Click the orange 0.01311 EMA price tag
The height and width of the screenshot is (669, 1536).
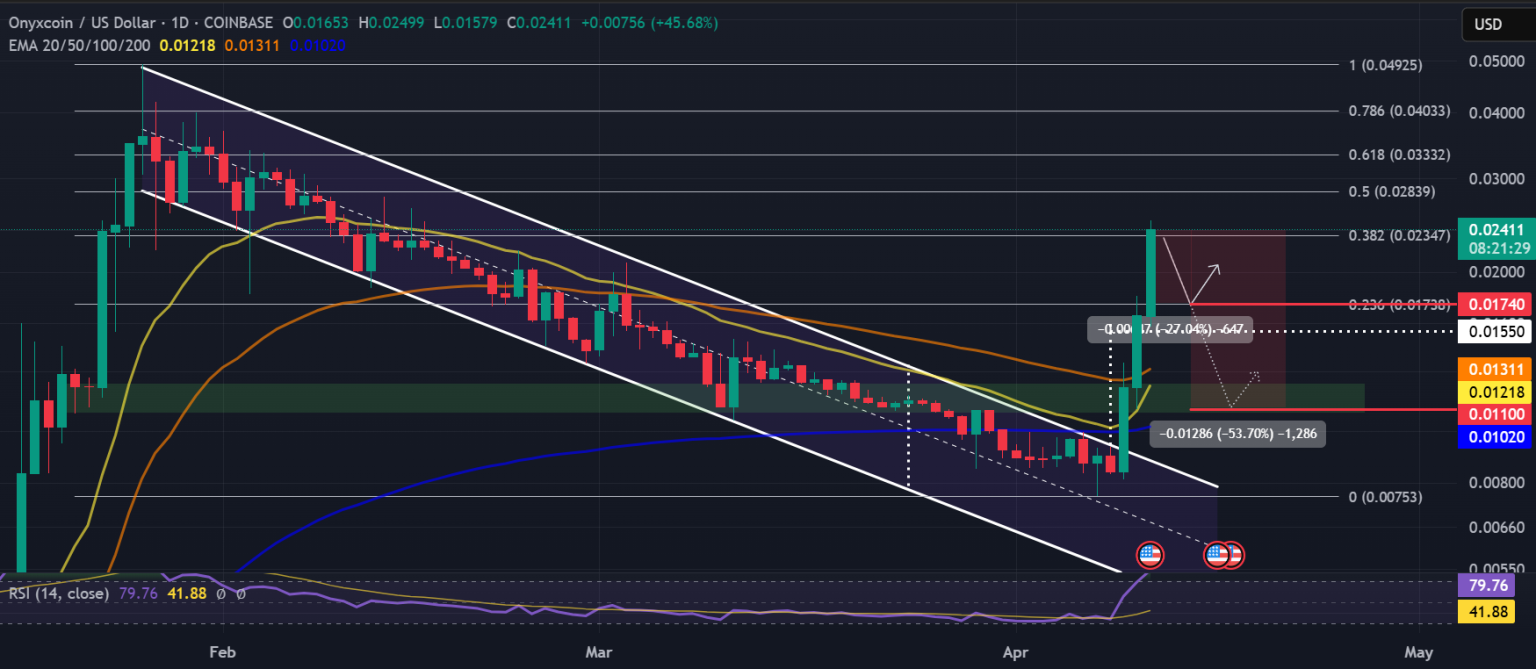click(1494, 369)
